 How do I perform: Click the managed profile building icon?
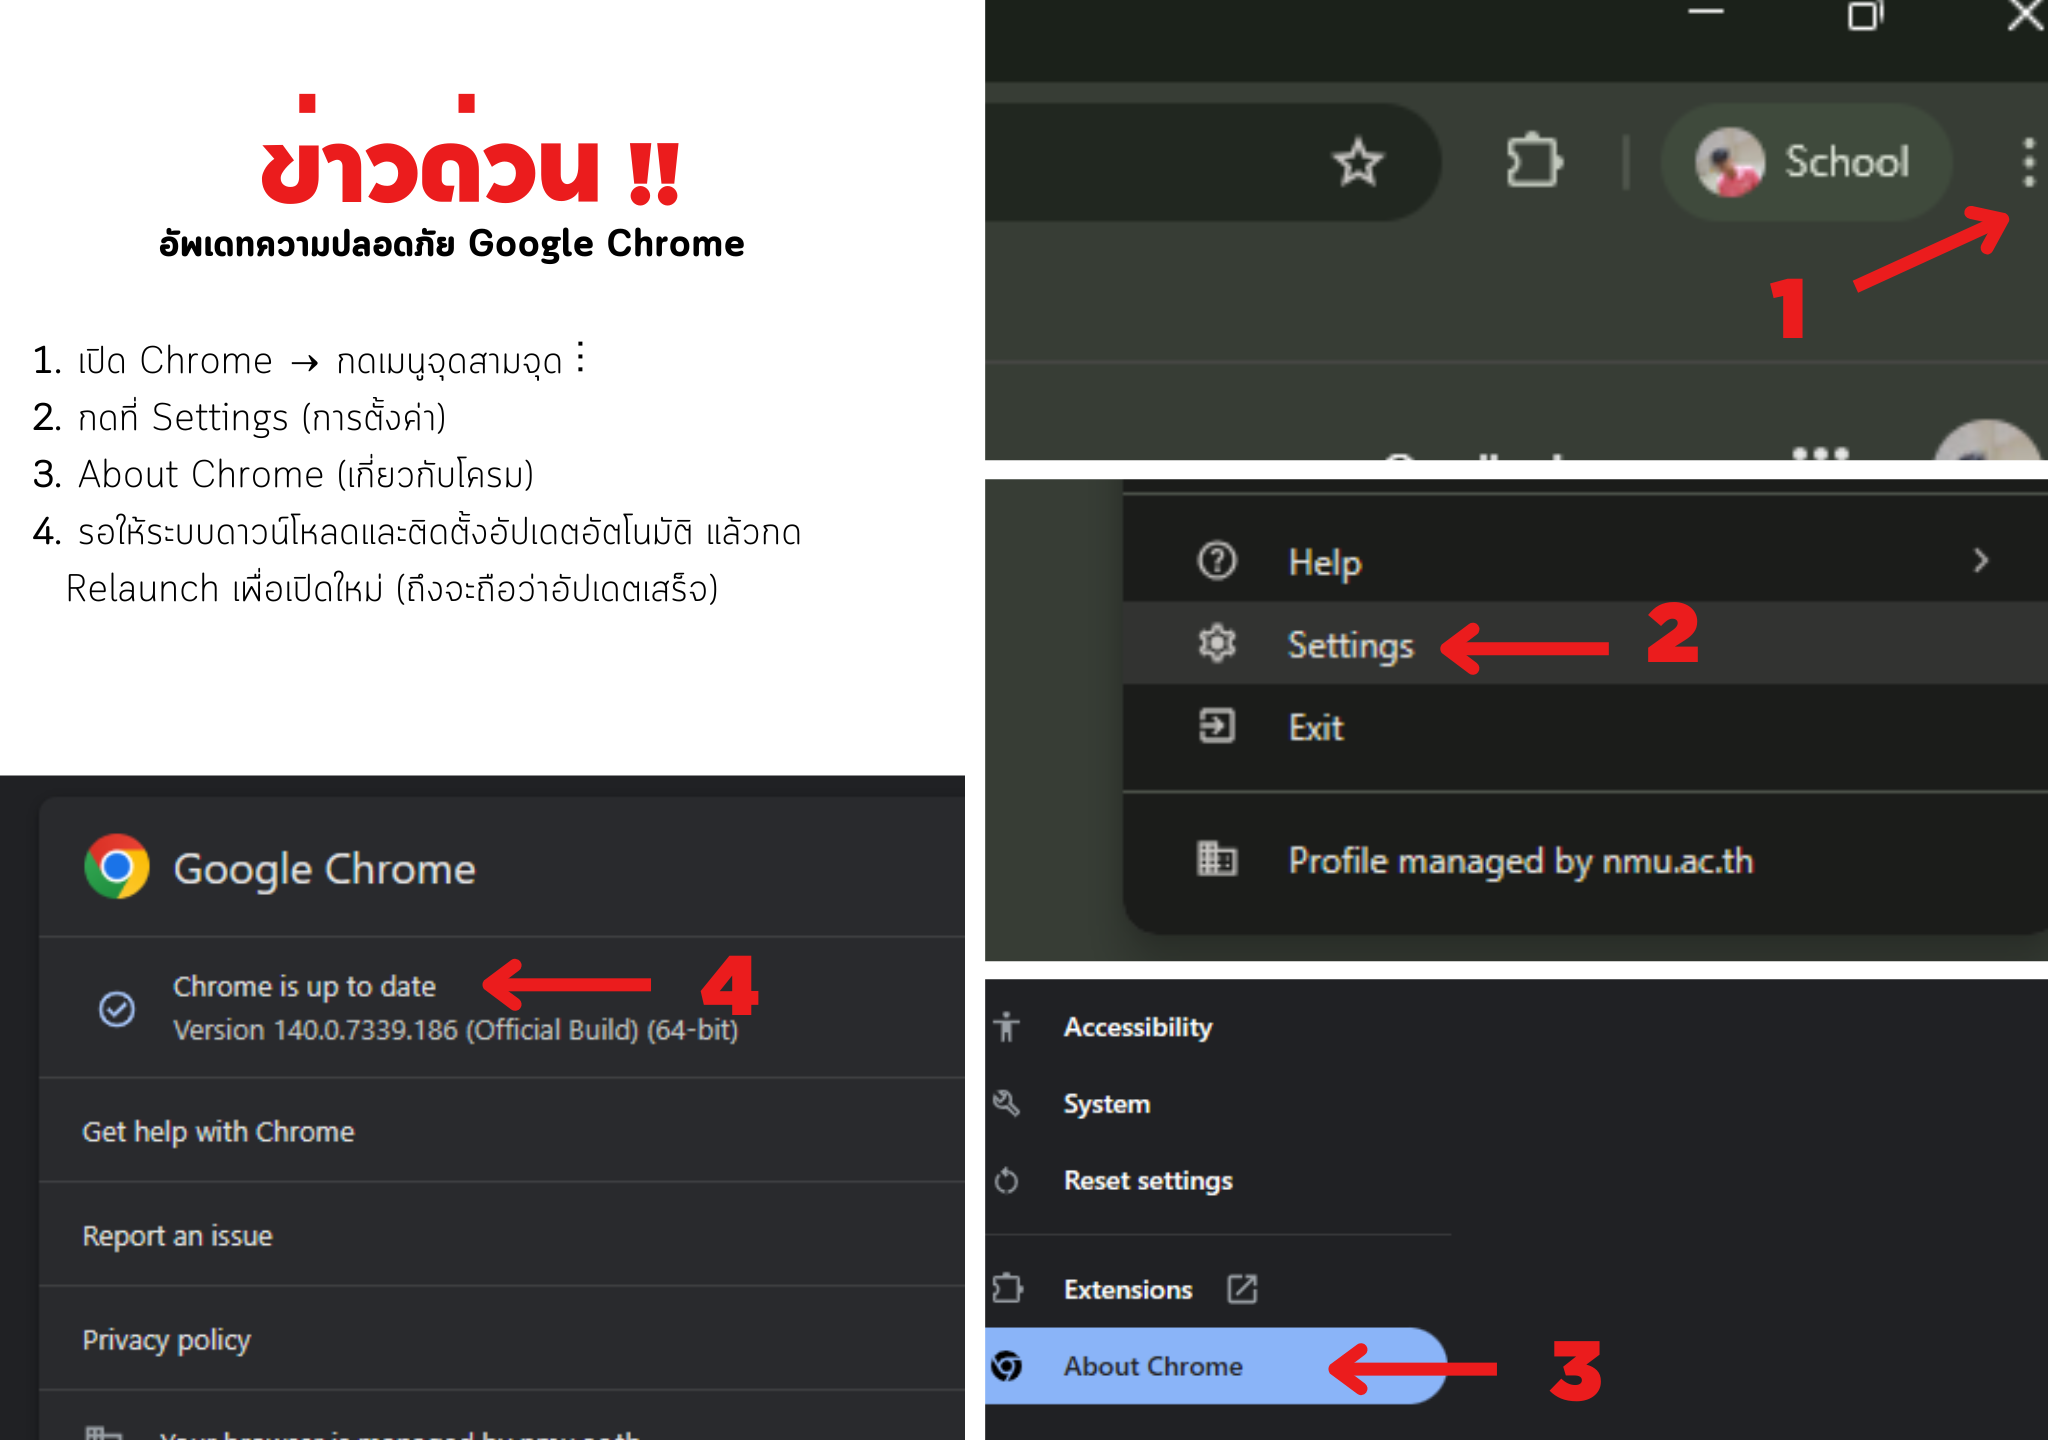(1217, 859)
